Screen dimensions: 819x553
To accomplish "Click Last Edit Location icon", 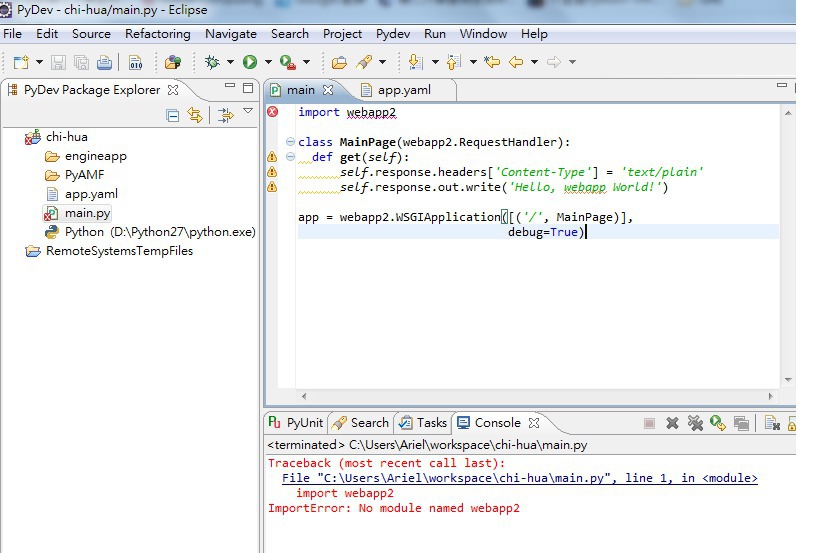I will tap(491, 62).
